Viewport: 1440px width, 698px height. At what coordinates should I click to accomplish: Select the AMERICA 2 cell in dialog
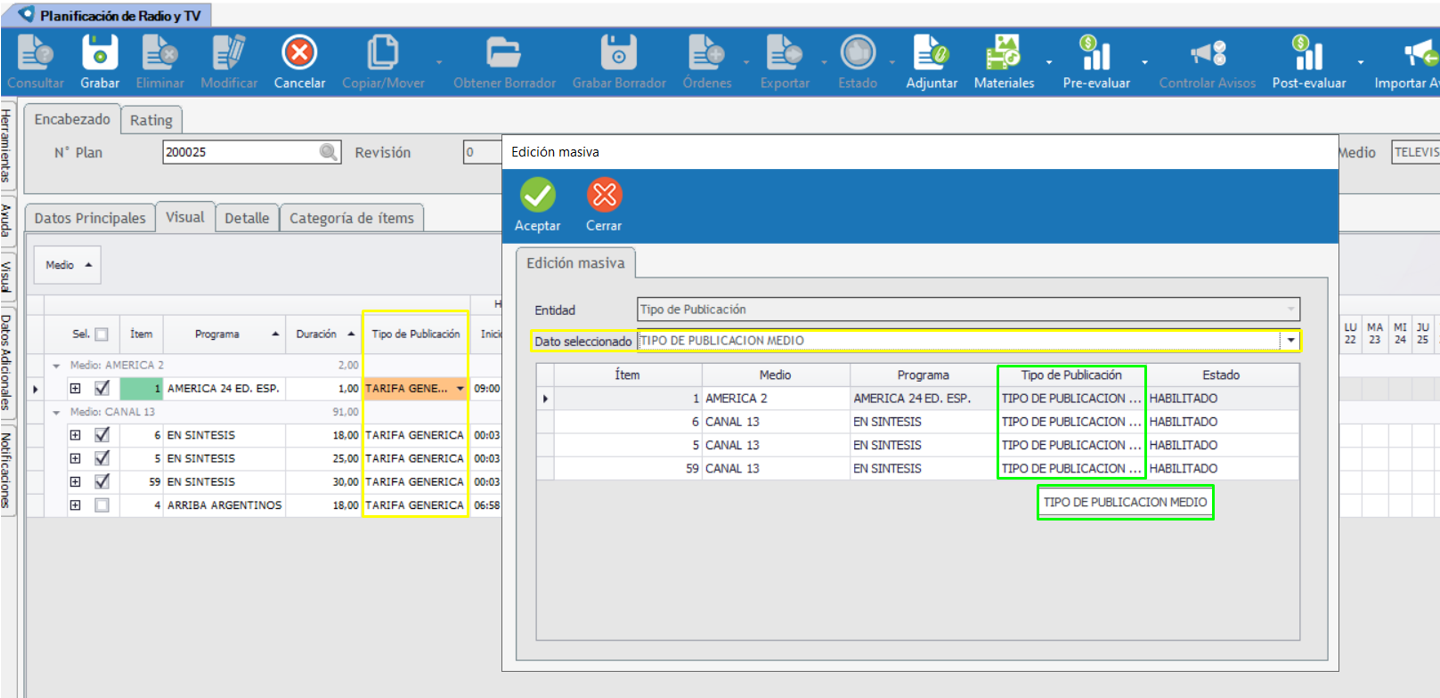(x=776, y=398)
